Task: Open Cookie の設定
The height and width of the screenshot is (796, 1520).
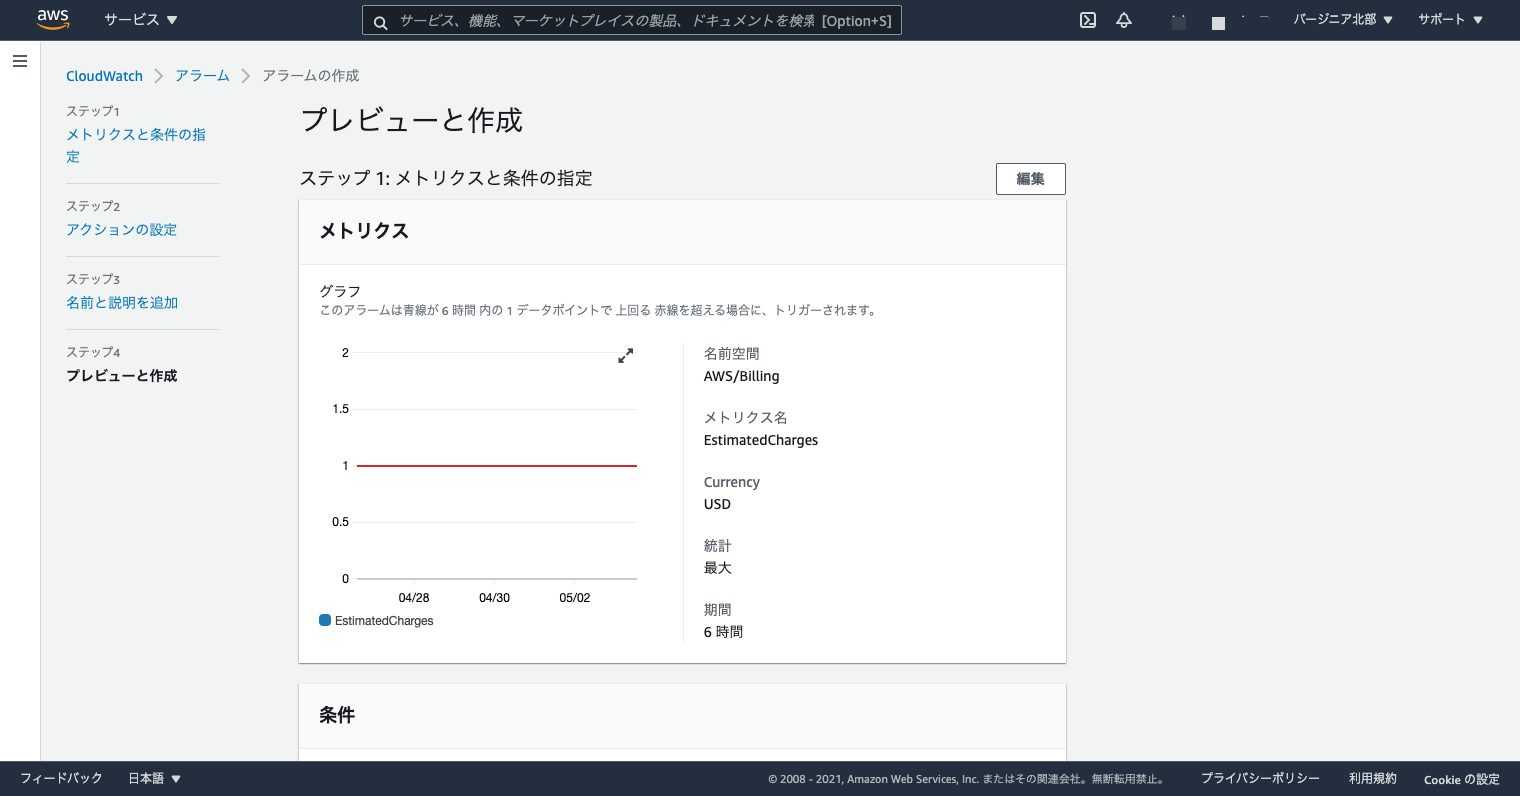Action: tap(1461, 779)
